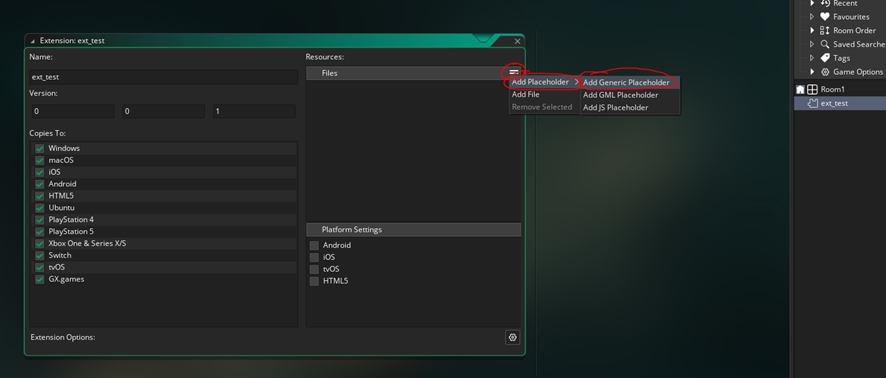The image size is (886, 378).
Task: Uncheck the macOS copies-to checkbox
Action: (x=40, y=160)
